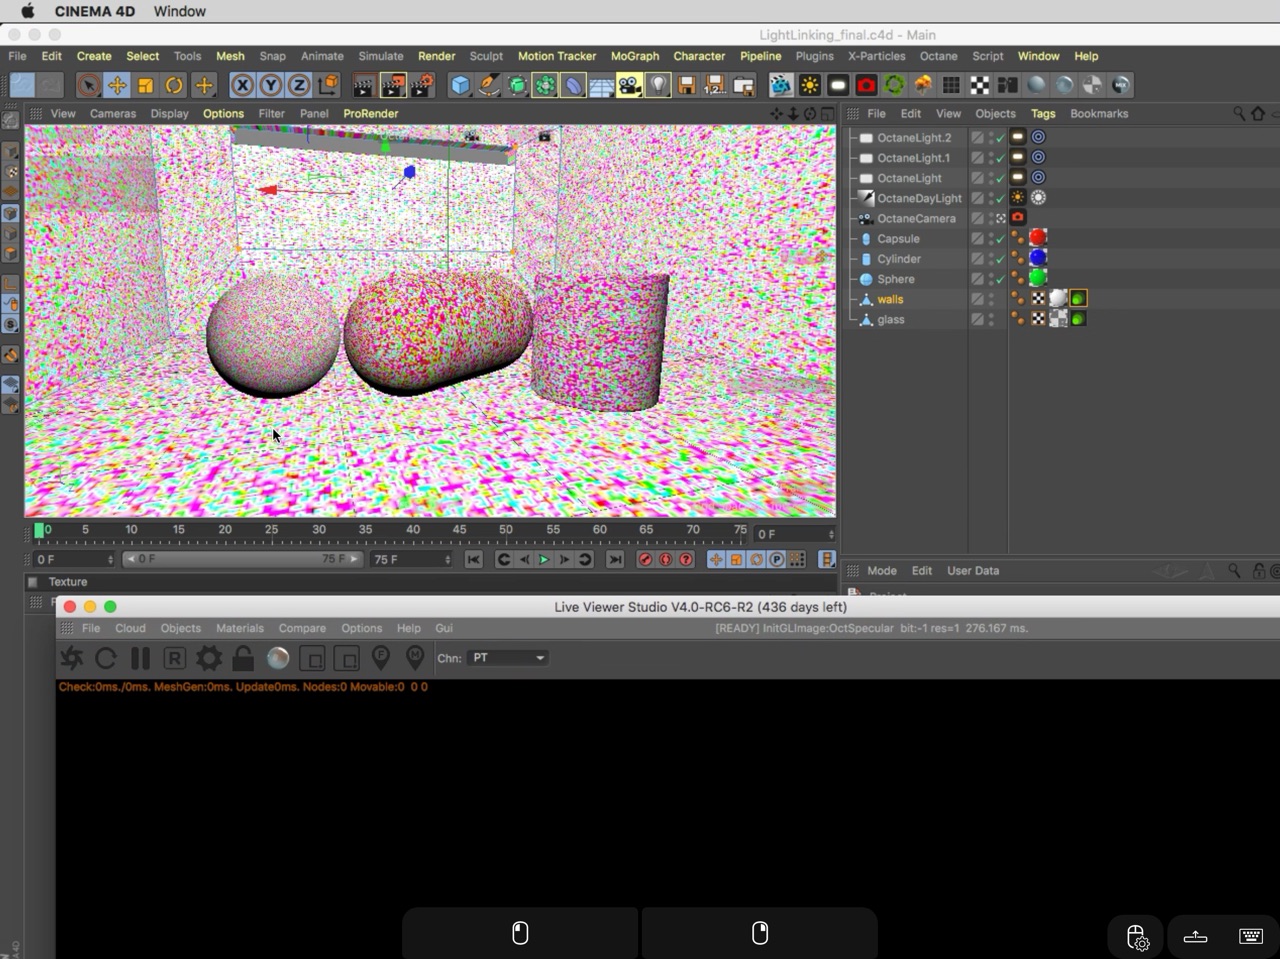Open the X-Particles menu
Image resolution: width=1280 pixels, height=959 pixels.
pyautogui.click(x=877, y=56)
